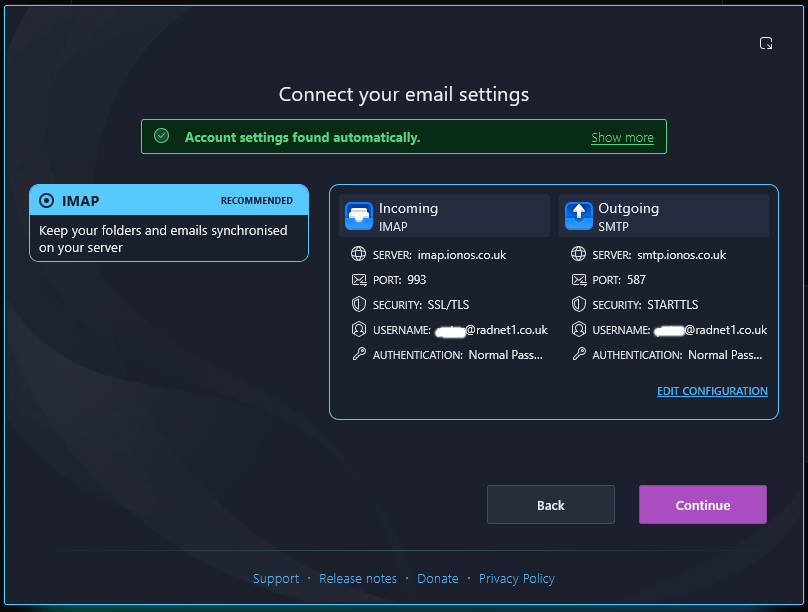The width and height of the screenshot is (808, 612).
Task: Click the Outgoing SMTP upload arrow icon
Action: (579, 216)
